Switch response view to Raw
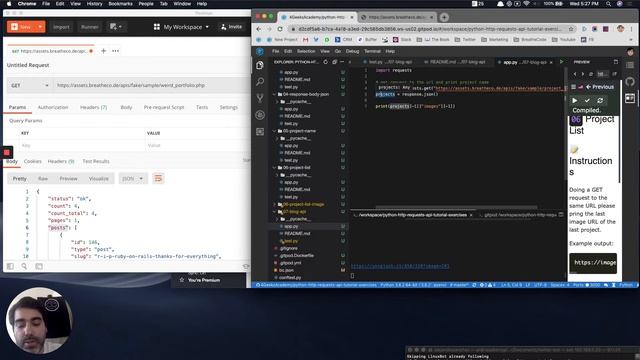This screenshot has width=640, height=360. (43, 178)
